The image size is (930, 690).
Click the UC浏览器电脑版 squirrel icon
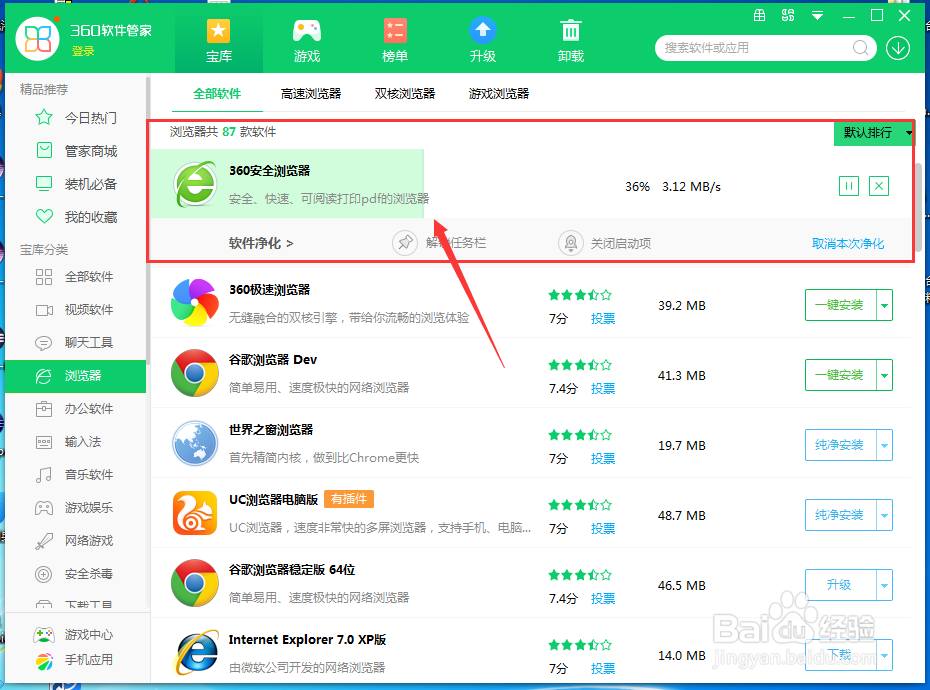(x=195, y=513)
